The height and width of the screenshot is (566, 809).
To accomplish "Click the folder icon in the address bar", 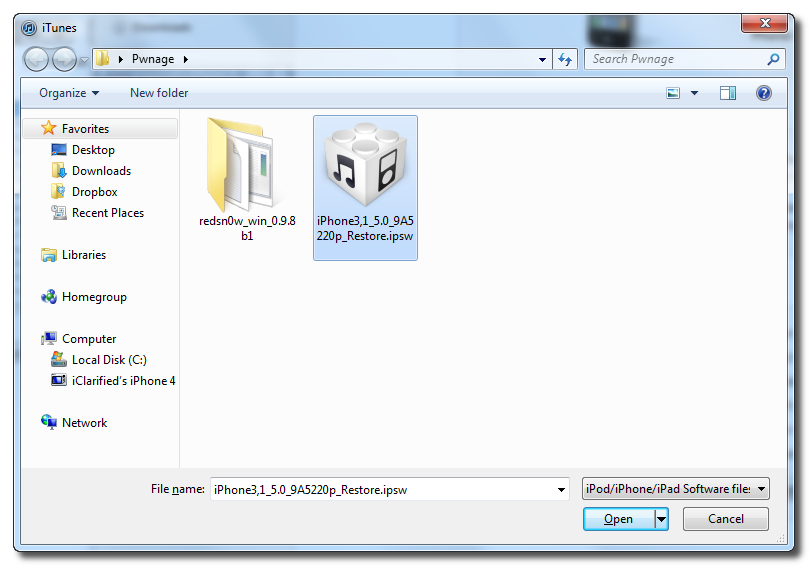I will click(103, 59).
